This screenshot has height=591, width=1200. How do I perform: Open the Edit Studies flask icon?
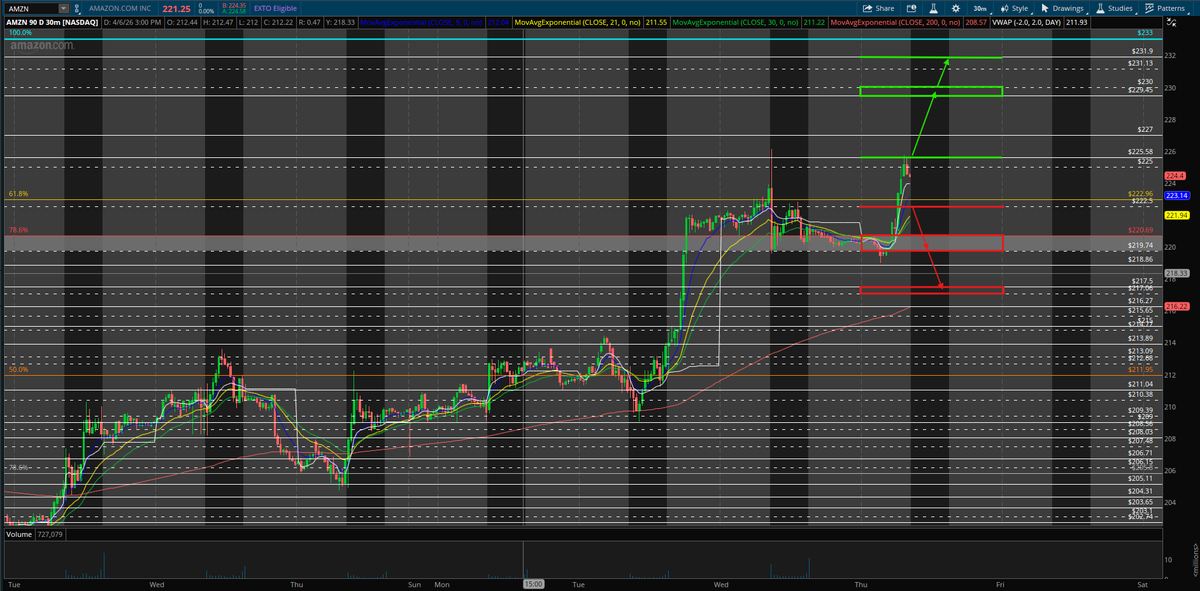[x=932, y=8]
